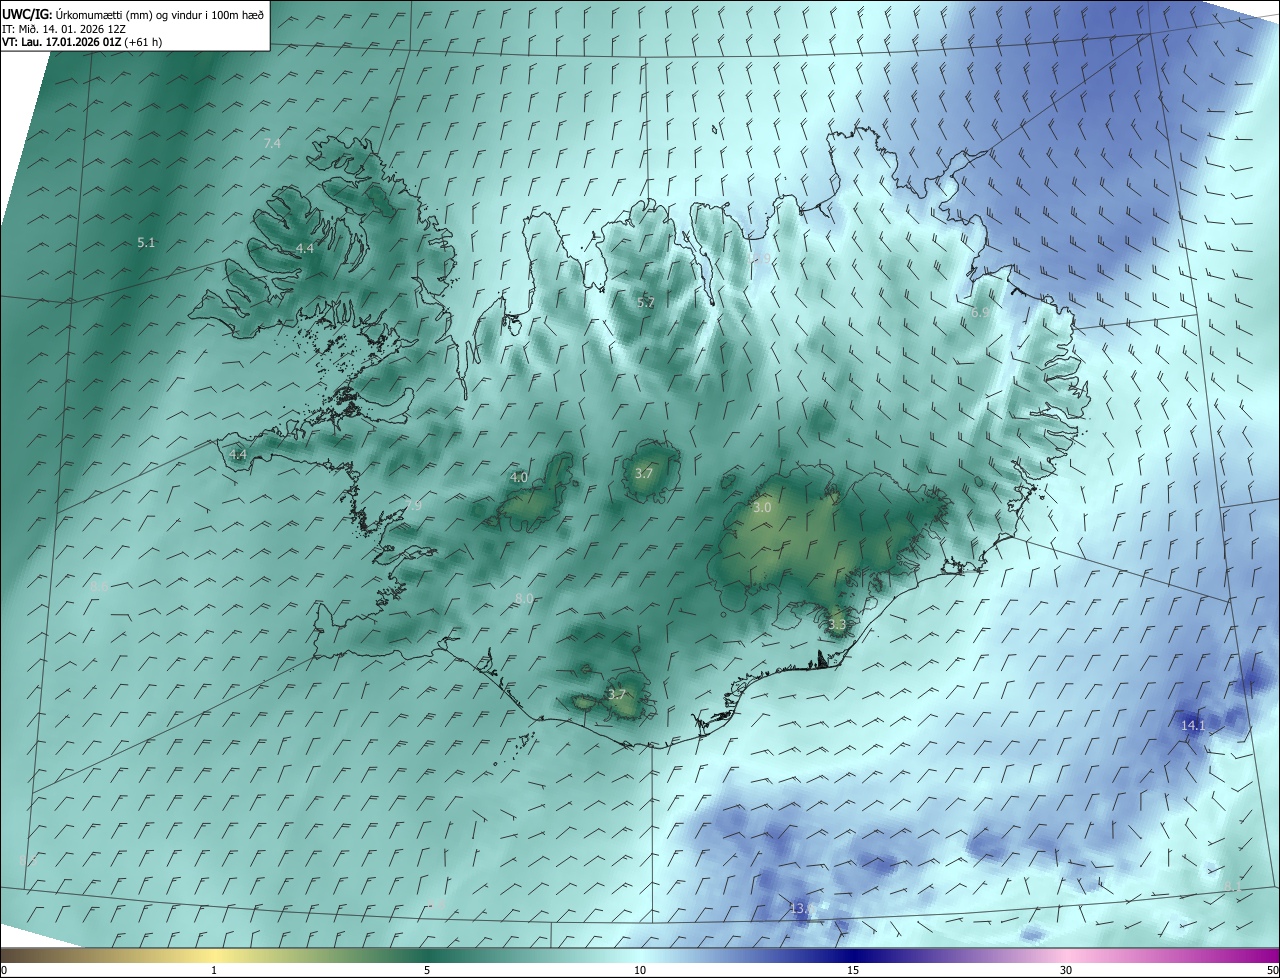Viewport: 1280px width, 978px height.
Task: Select the init time 'IT: Mið. 14. 01. 2026 12Z'
Action: 64,28
